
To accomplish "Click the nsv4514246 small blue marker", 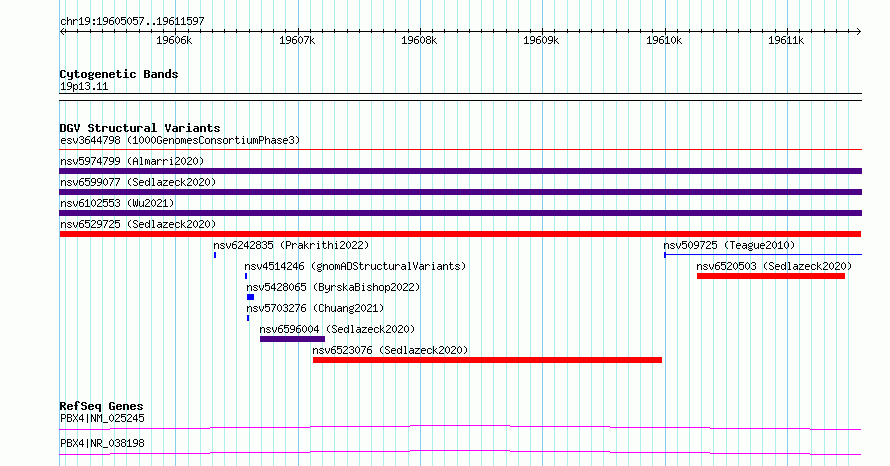I will [x=246, y=276].
